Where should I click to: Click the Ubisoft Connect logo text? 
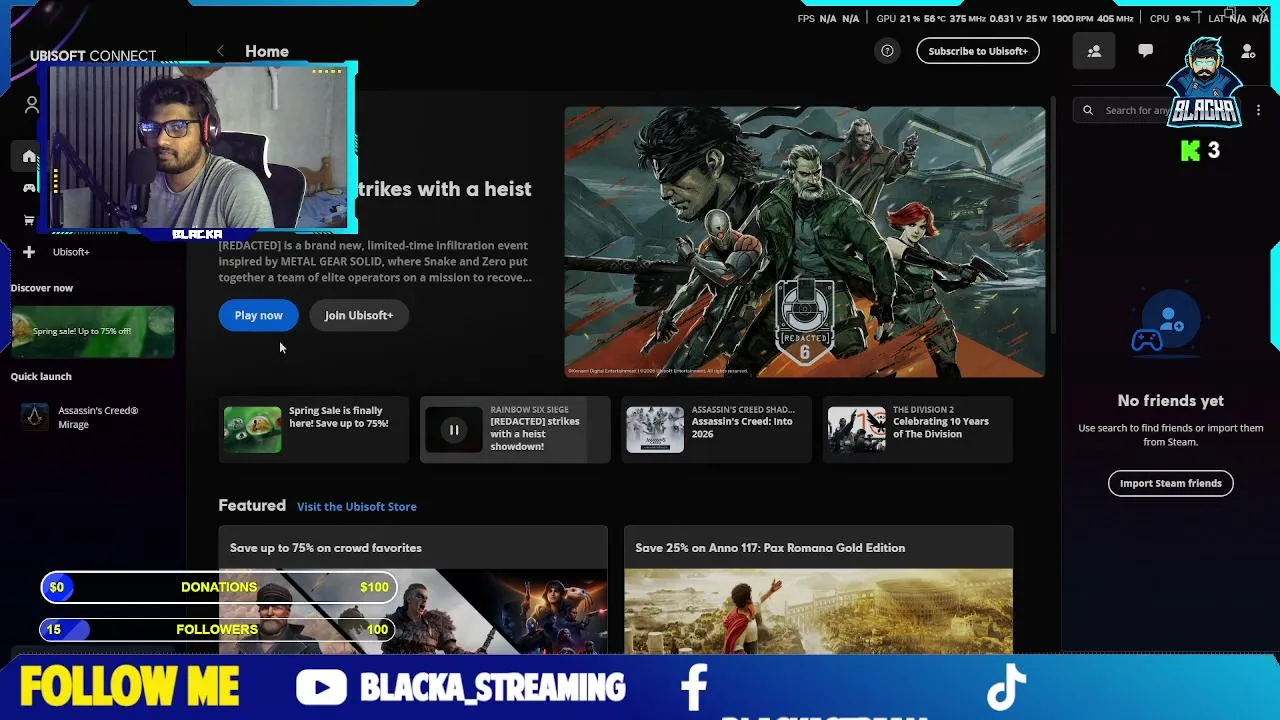[x=93, y=56]
